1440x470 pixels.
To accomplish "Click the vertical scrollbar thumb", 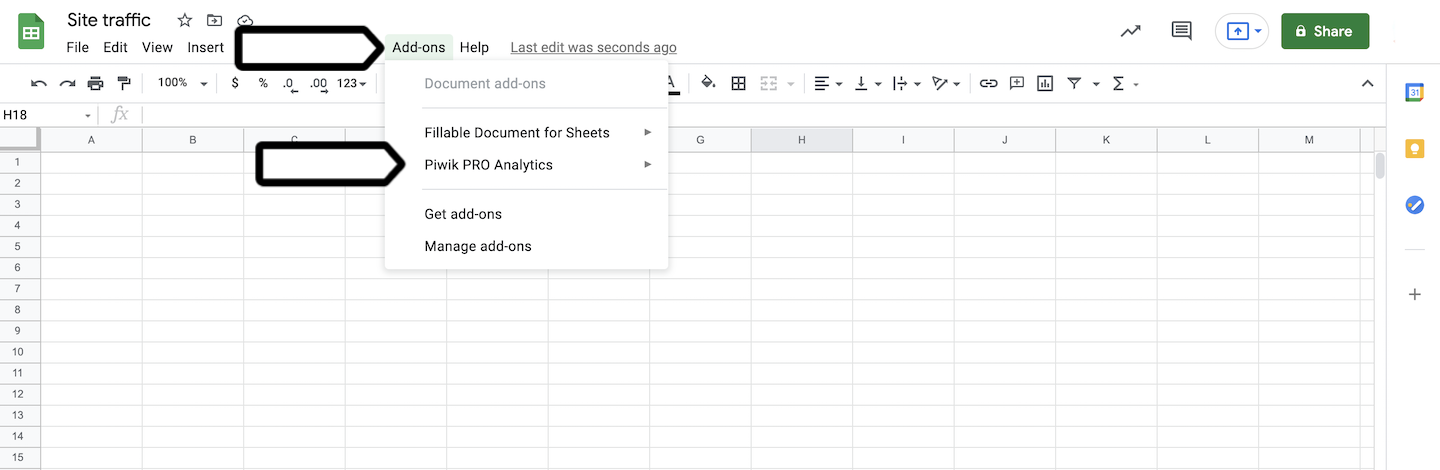I will [x=1380, y=166].
